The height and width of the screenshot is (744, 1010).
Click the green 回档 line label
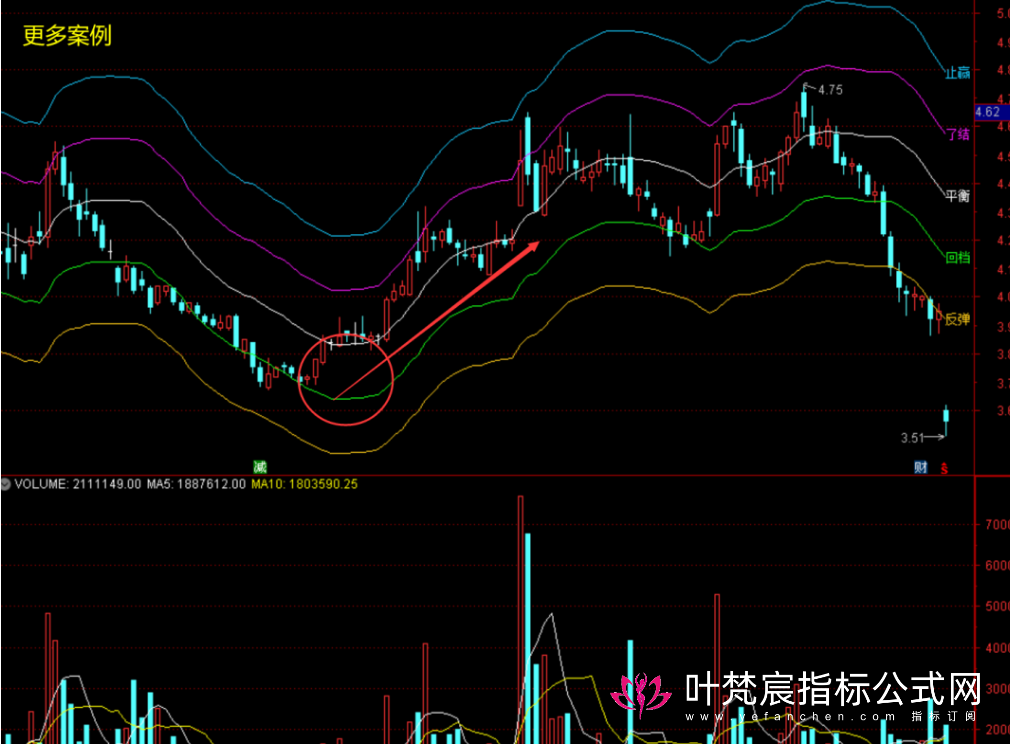(x=957, y=258)
